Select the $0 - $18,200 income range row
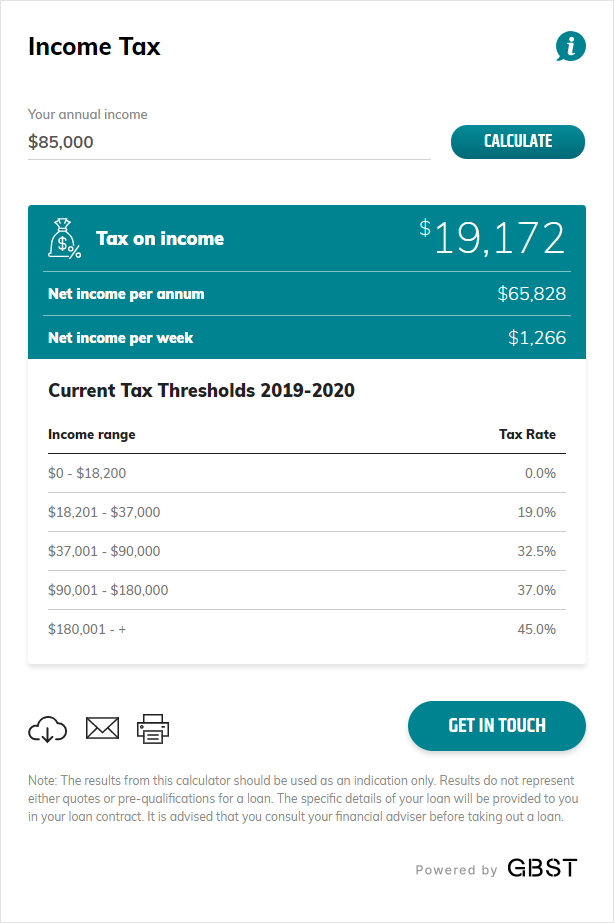The height and width of the screenshot is (923, 614). pyautogui.click(x=307, y=473)
